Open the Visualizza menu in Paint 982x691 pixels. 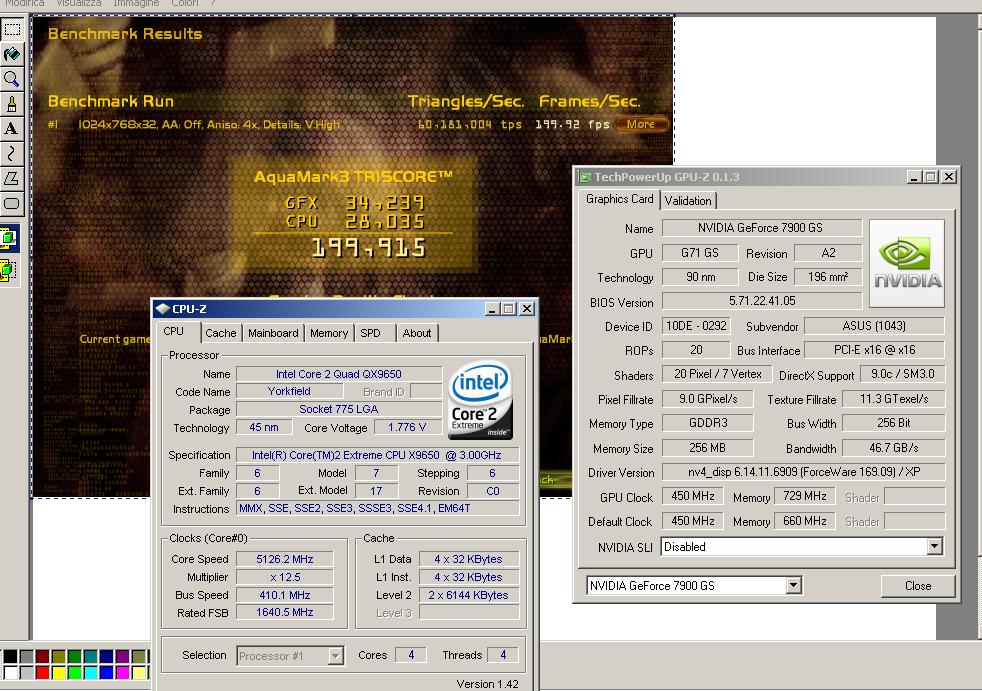point(79,4)
